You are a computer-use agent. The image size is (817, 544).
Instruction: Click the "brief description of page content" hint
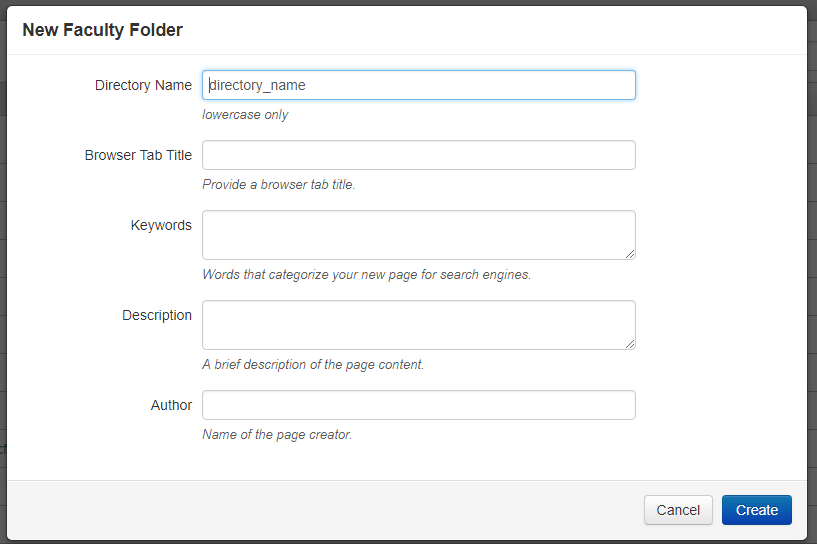313,364
